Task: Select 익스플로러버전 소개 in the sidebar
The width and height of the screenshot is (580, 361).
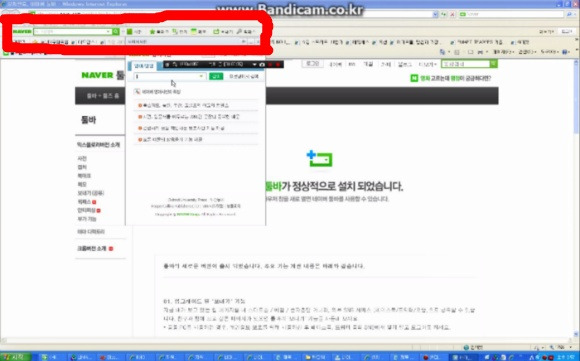Action: point(98,145)
